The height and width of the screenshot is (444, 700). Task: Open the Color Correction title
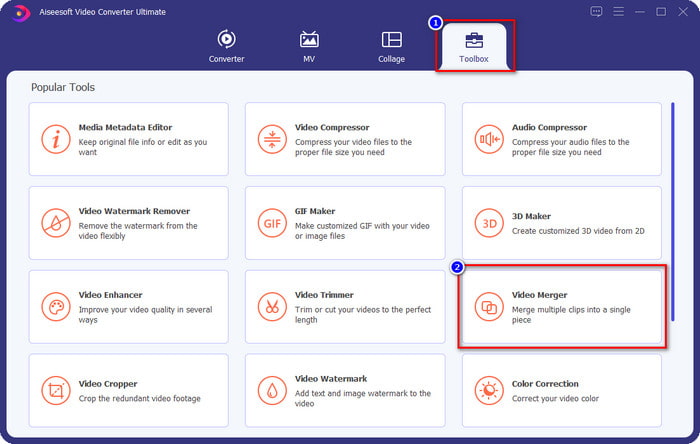545,384
